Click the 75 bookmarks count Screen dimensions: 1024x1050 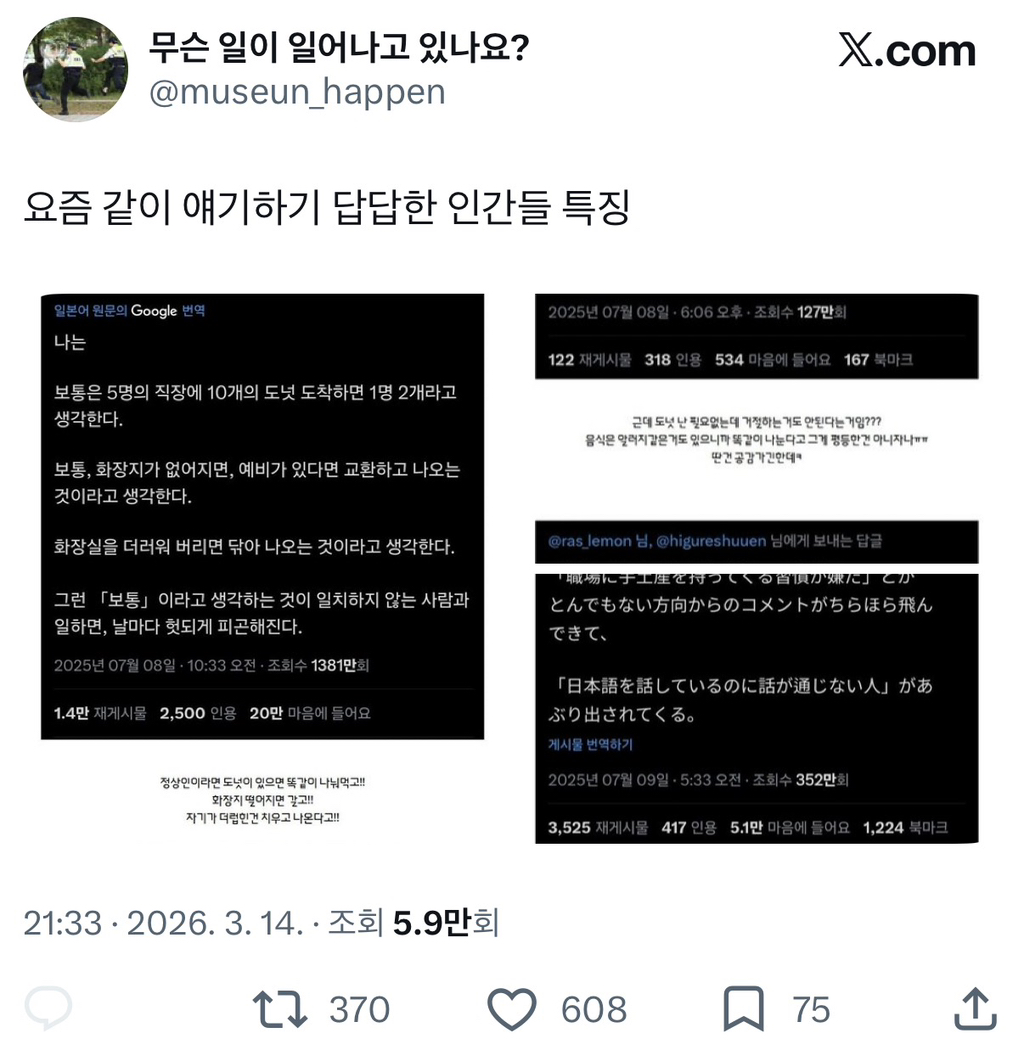811,1009
